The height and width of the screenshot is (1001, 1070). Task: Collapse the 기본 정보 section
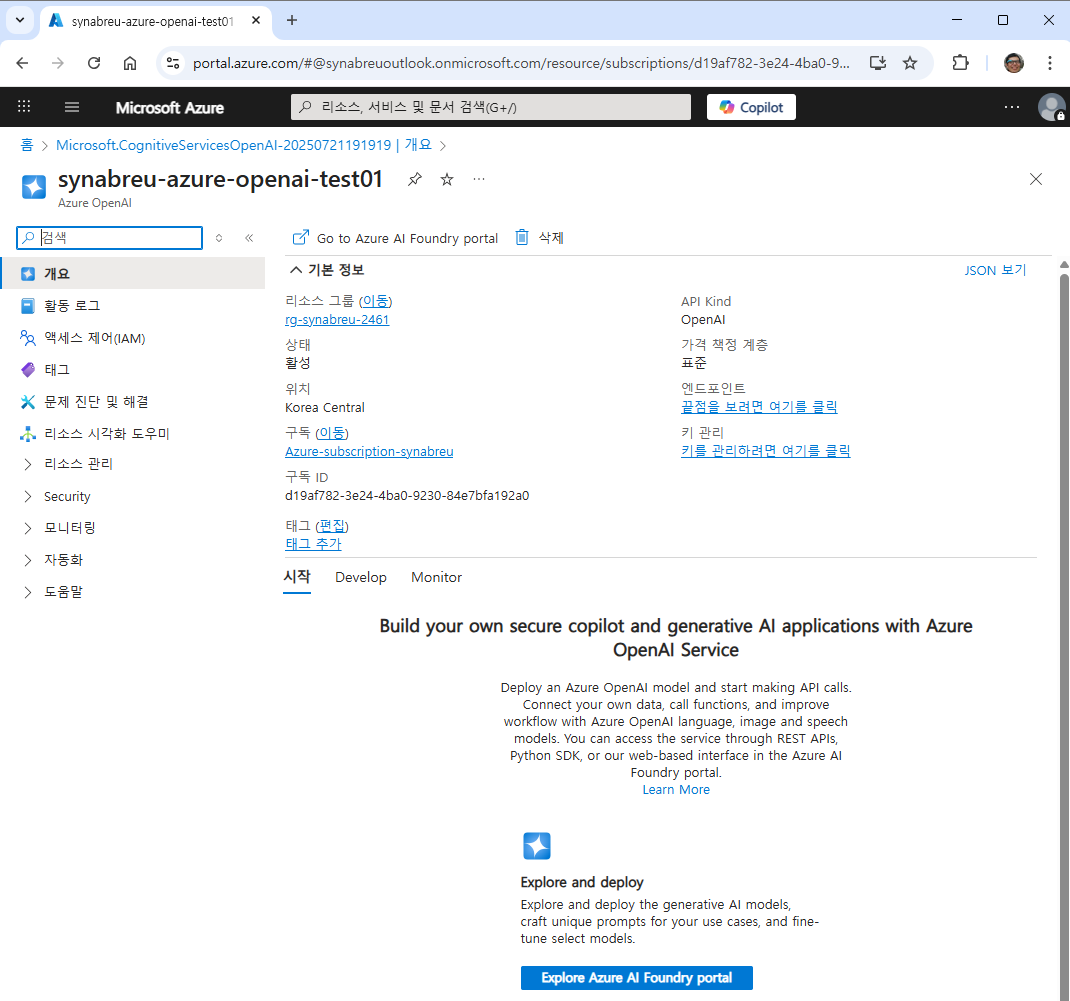click(x=326, y=270)
